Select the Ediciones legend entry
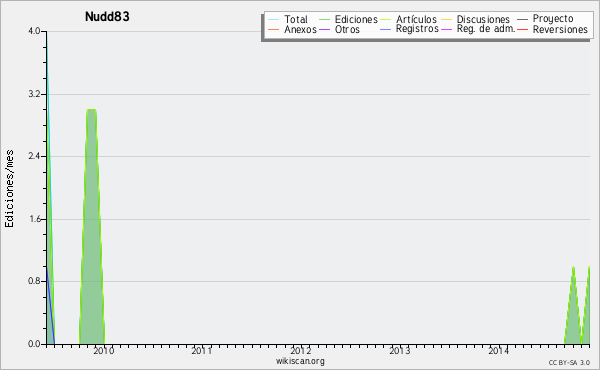The height and width of the screenshot is (370, 600). pos(356,19)
